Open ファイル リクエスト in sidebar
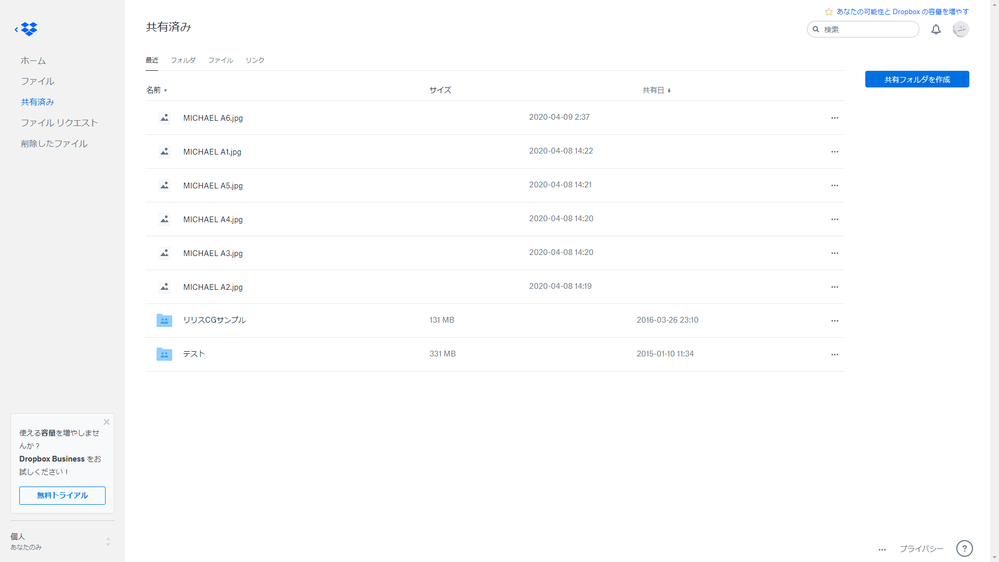Image resolution: width=999 pixels, height=562 pixels. click(x=59, y=122)
